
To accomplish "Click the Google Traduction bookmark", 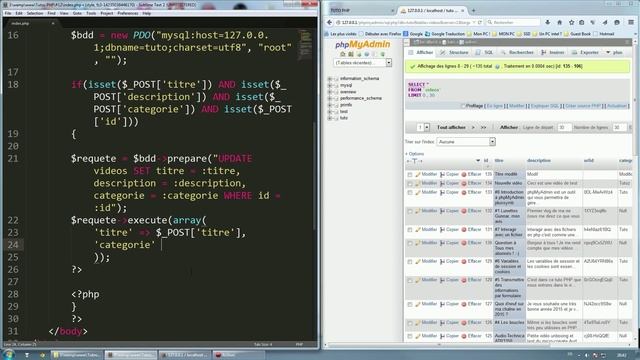I will (445, 34).
